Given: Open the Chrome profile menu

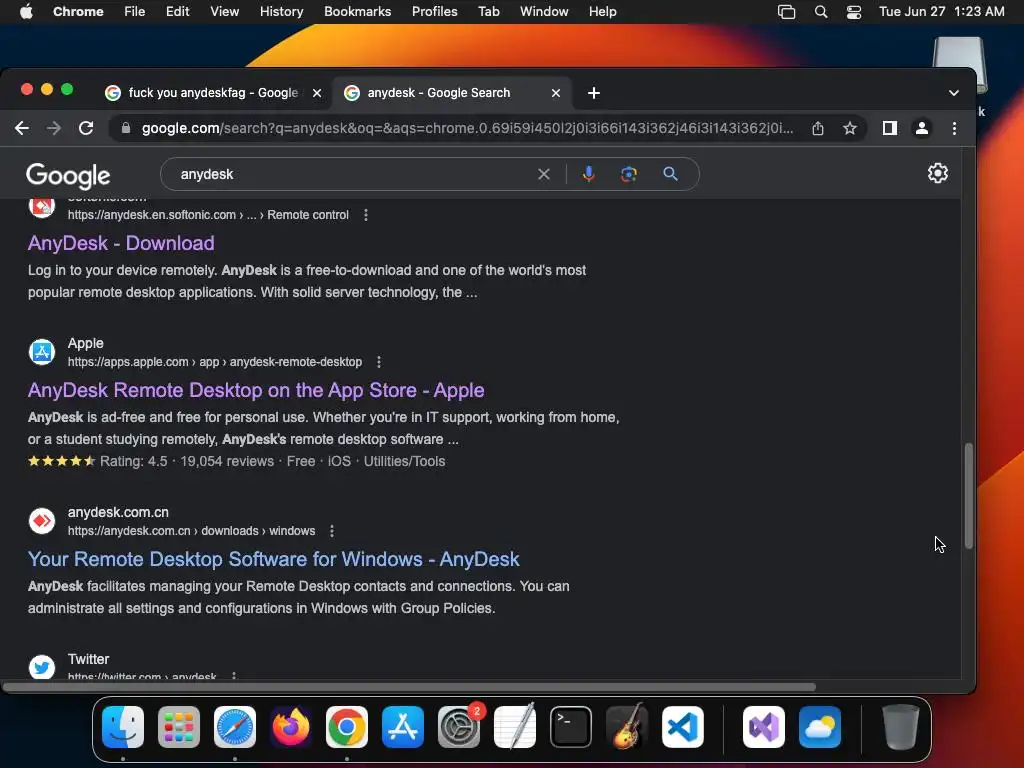Looking at the screenshot, I should pos(921,128).
